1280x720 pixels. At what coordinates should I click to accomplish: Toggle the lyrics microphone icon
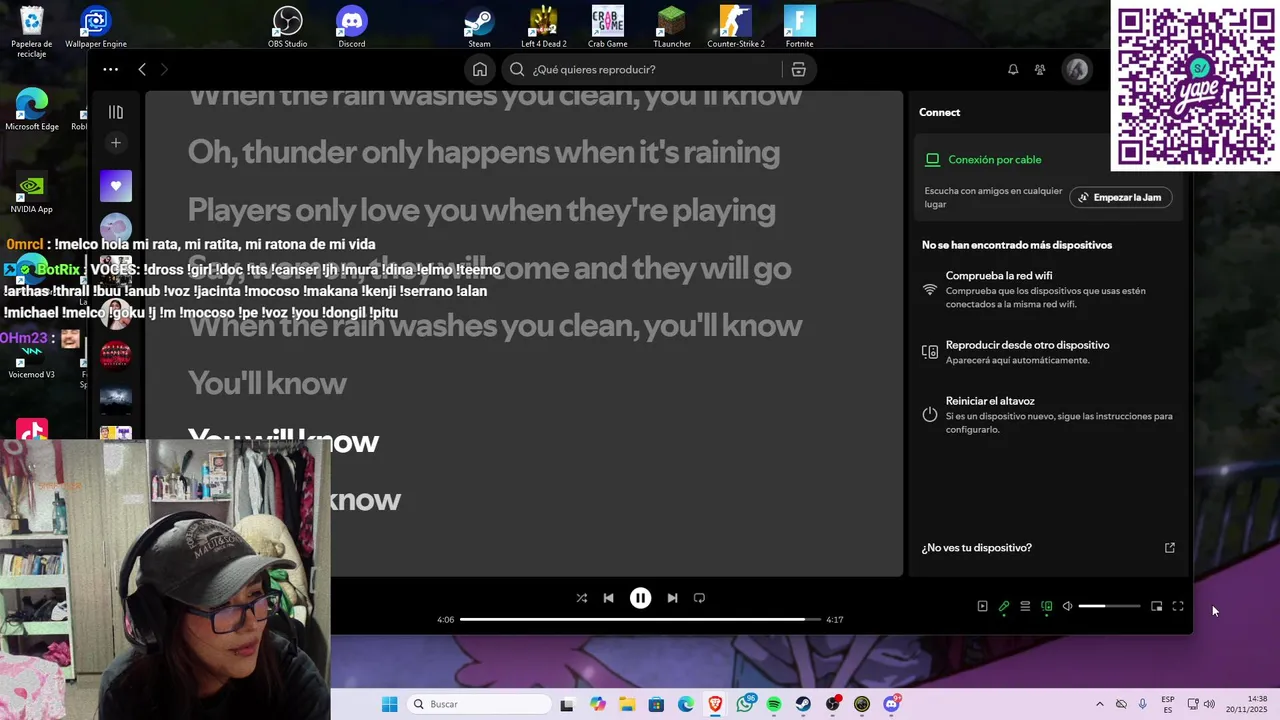point(1004,606)
